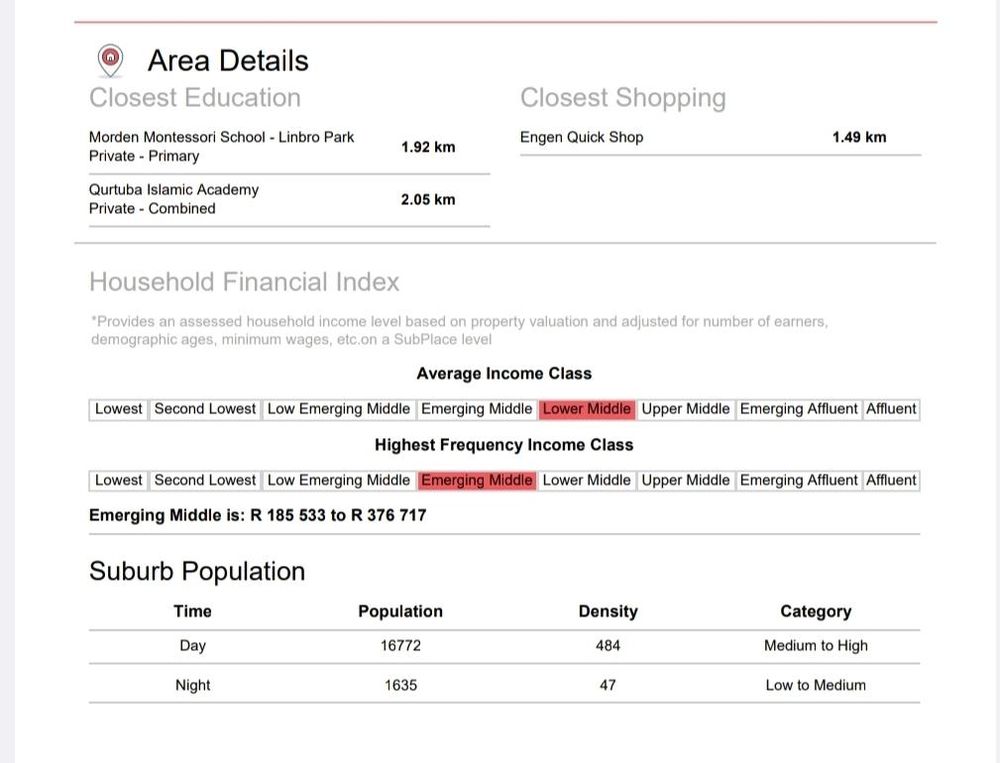Screen dimensions: 1000x763
Task: Select Affluent in Average Income Class row
Action: 891,409
